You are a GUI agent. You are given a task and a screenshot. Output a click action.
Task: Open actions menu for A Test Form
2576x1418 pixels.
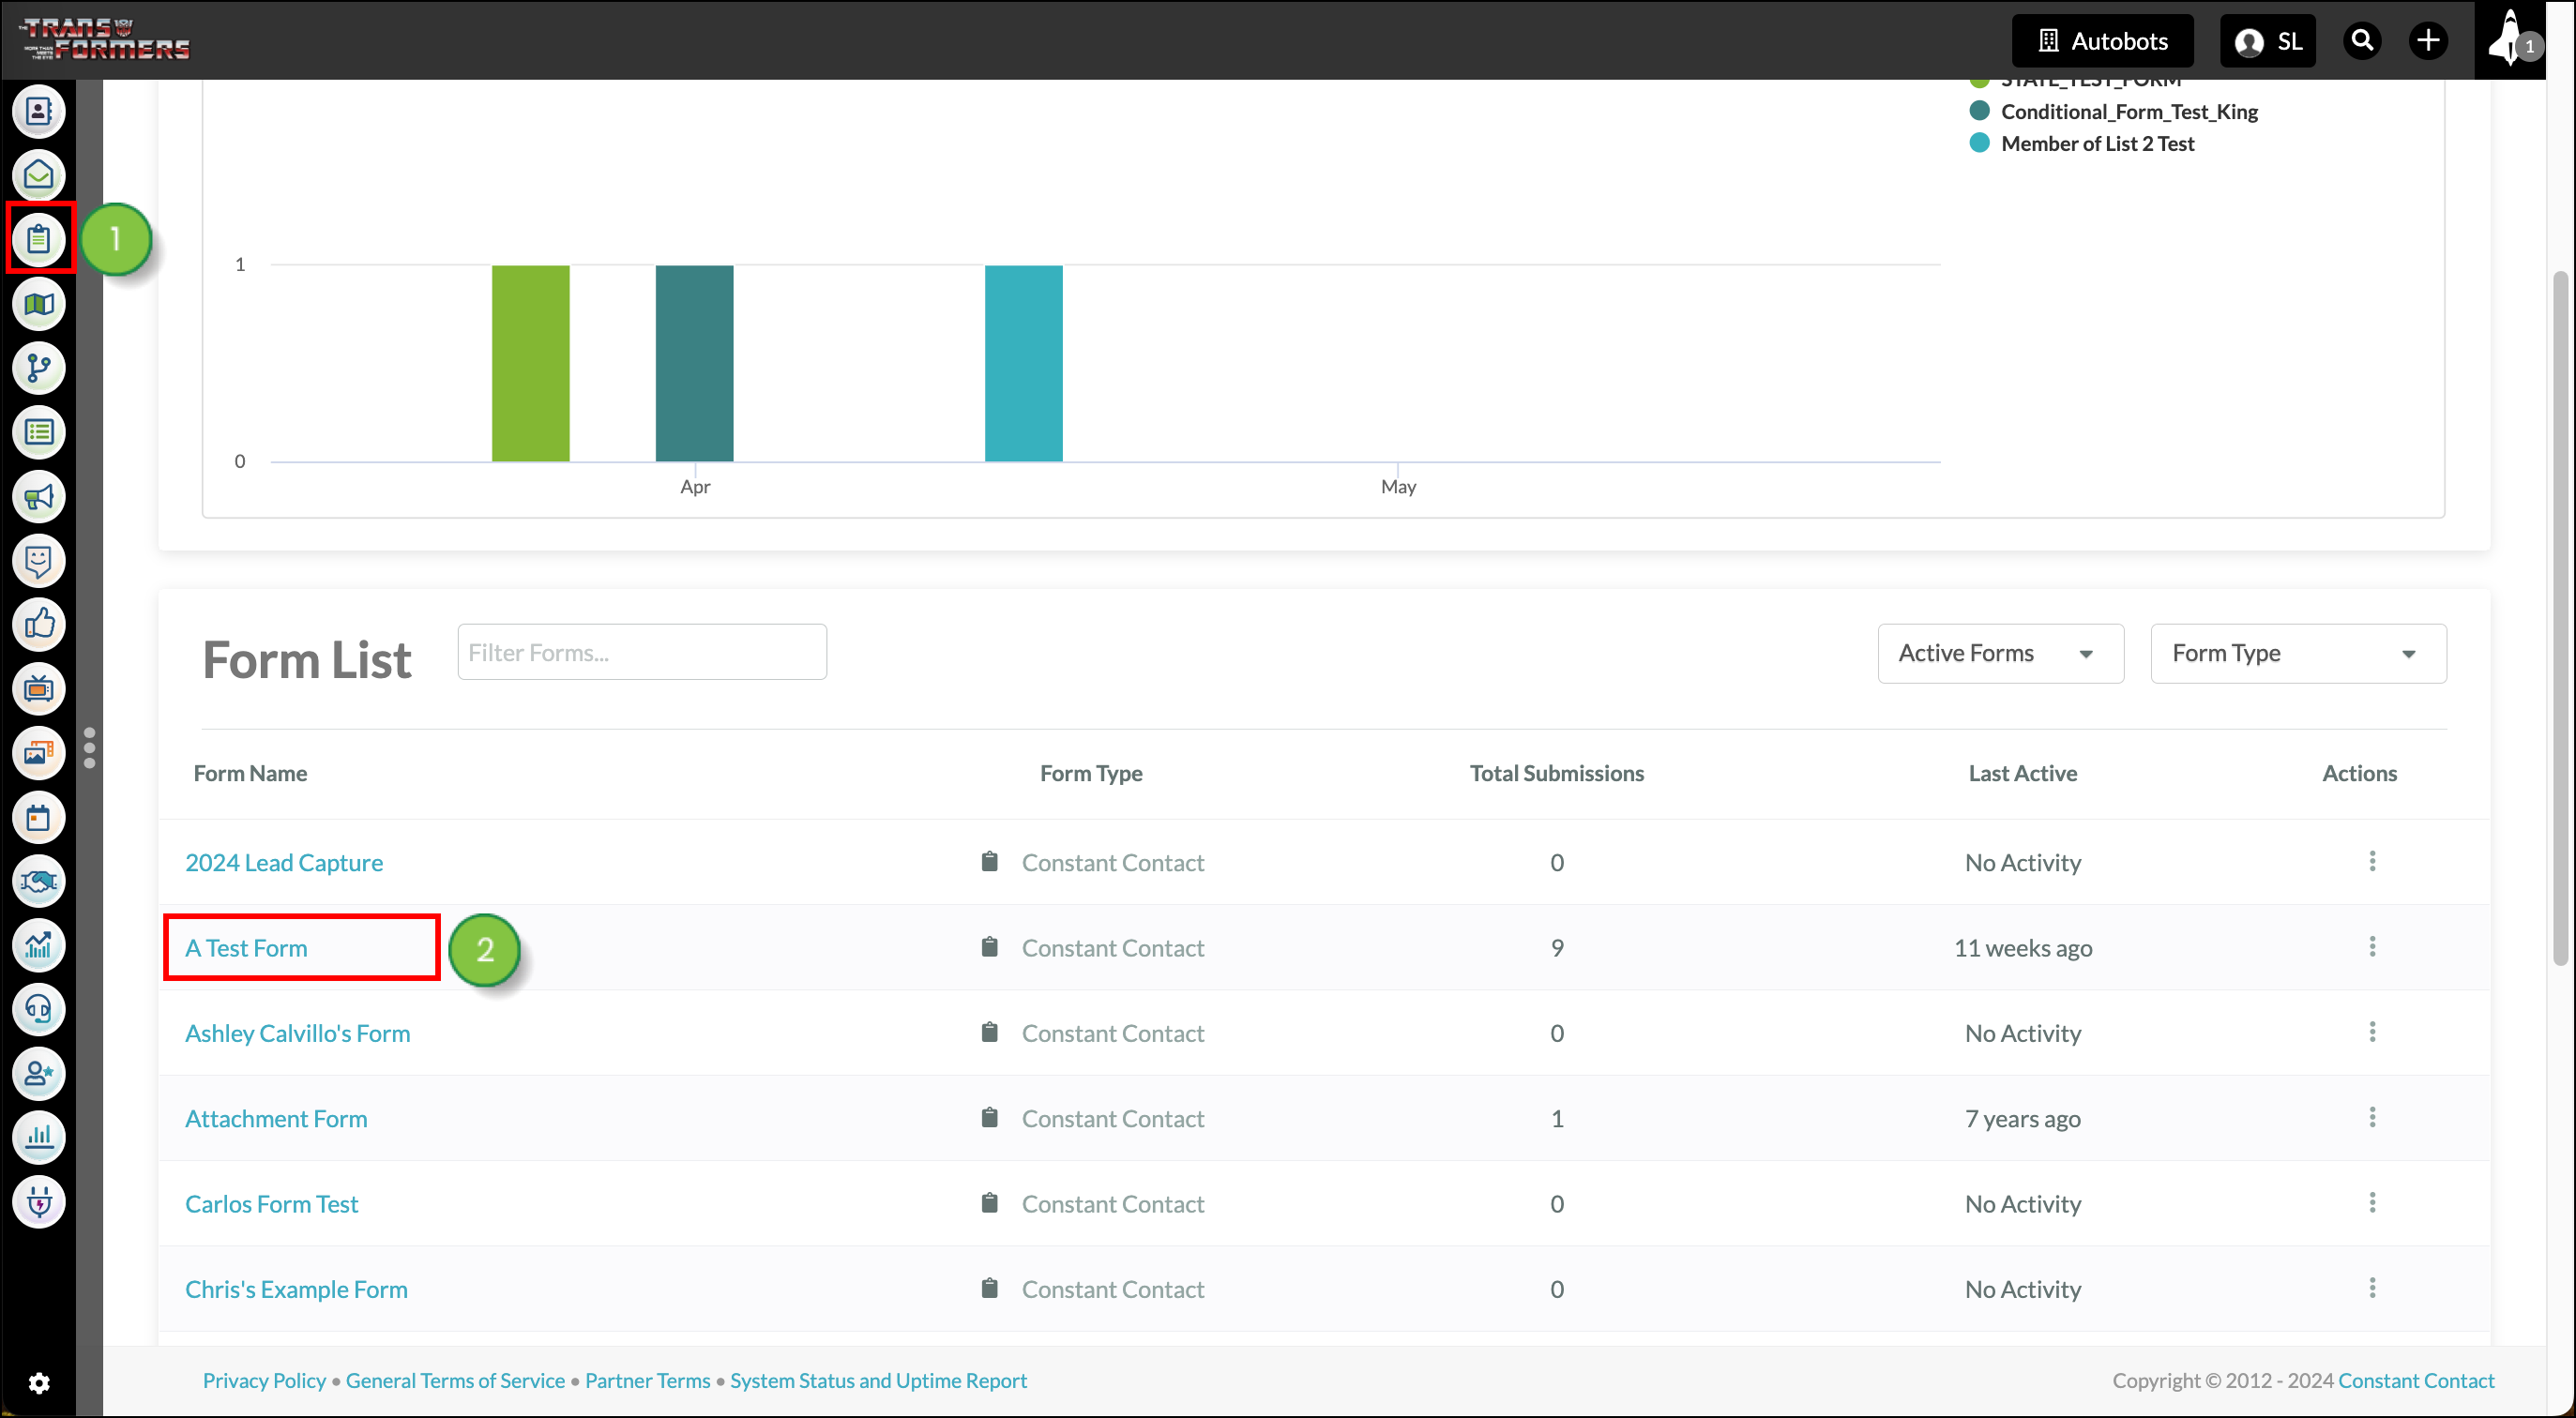tap(2372, 946)
